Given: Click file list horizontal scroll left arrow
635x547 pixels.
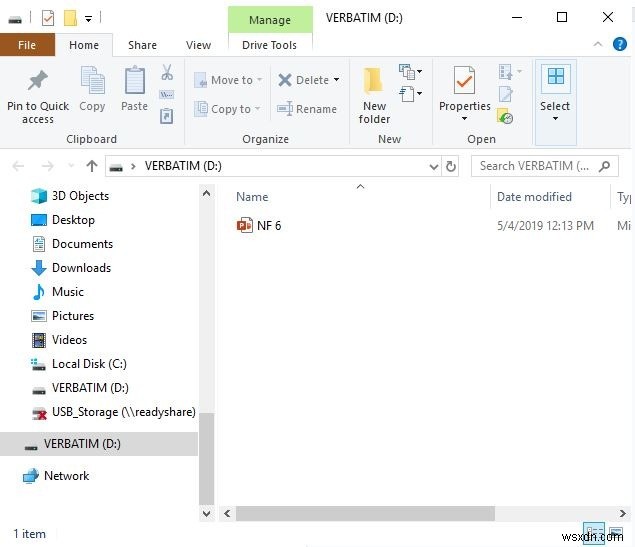Looking at the screenshot, I should [x=227, y=513].
